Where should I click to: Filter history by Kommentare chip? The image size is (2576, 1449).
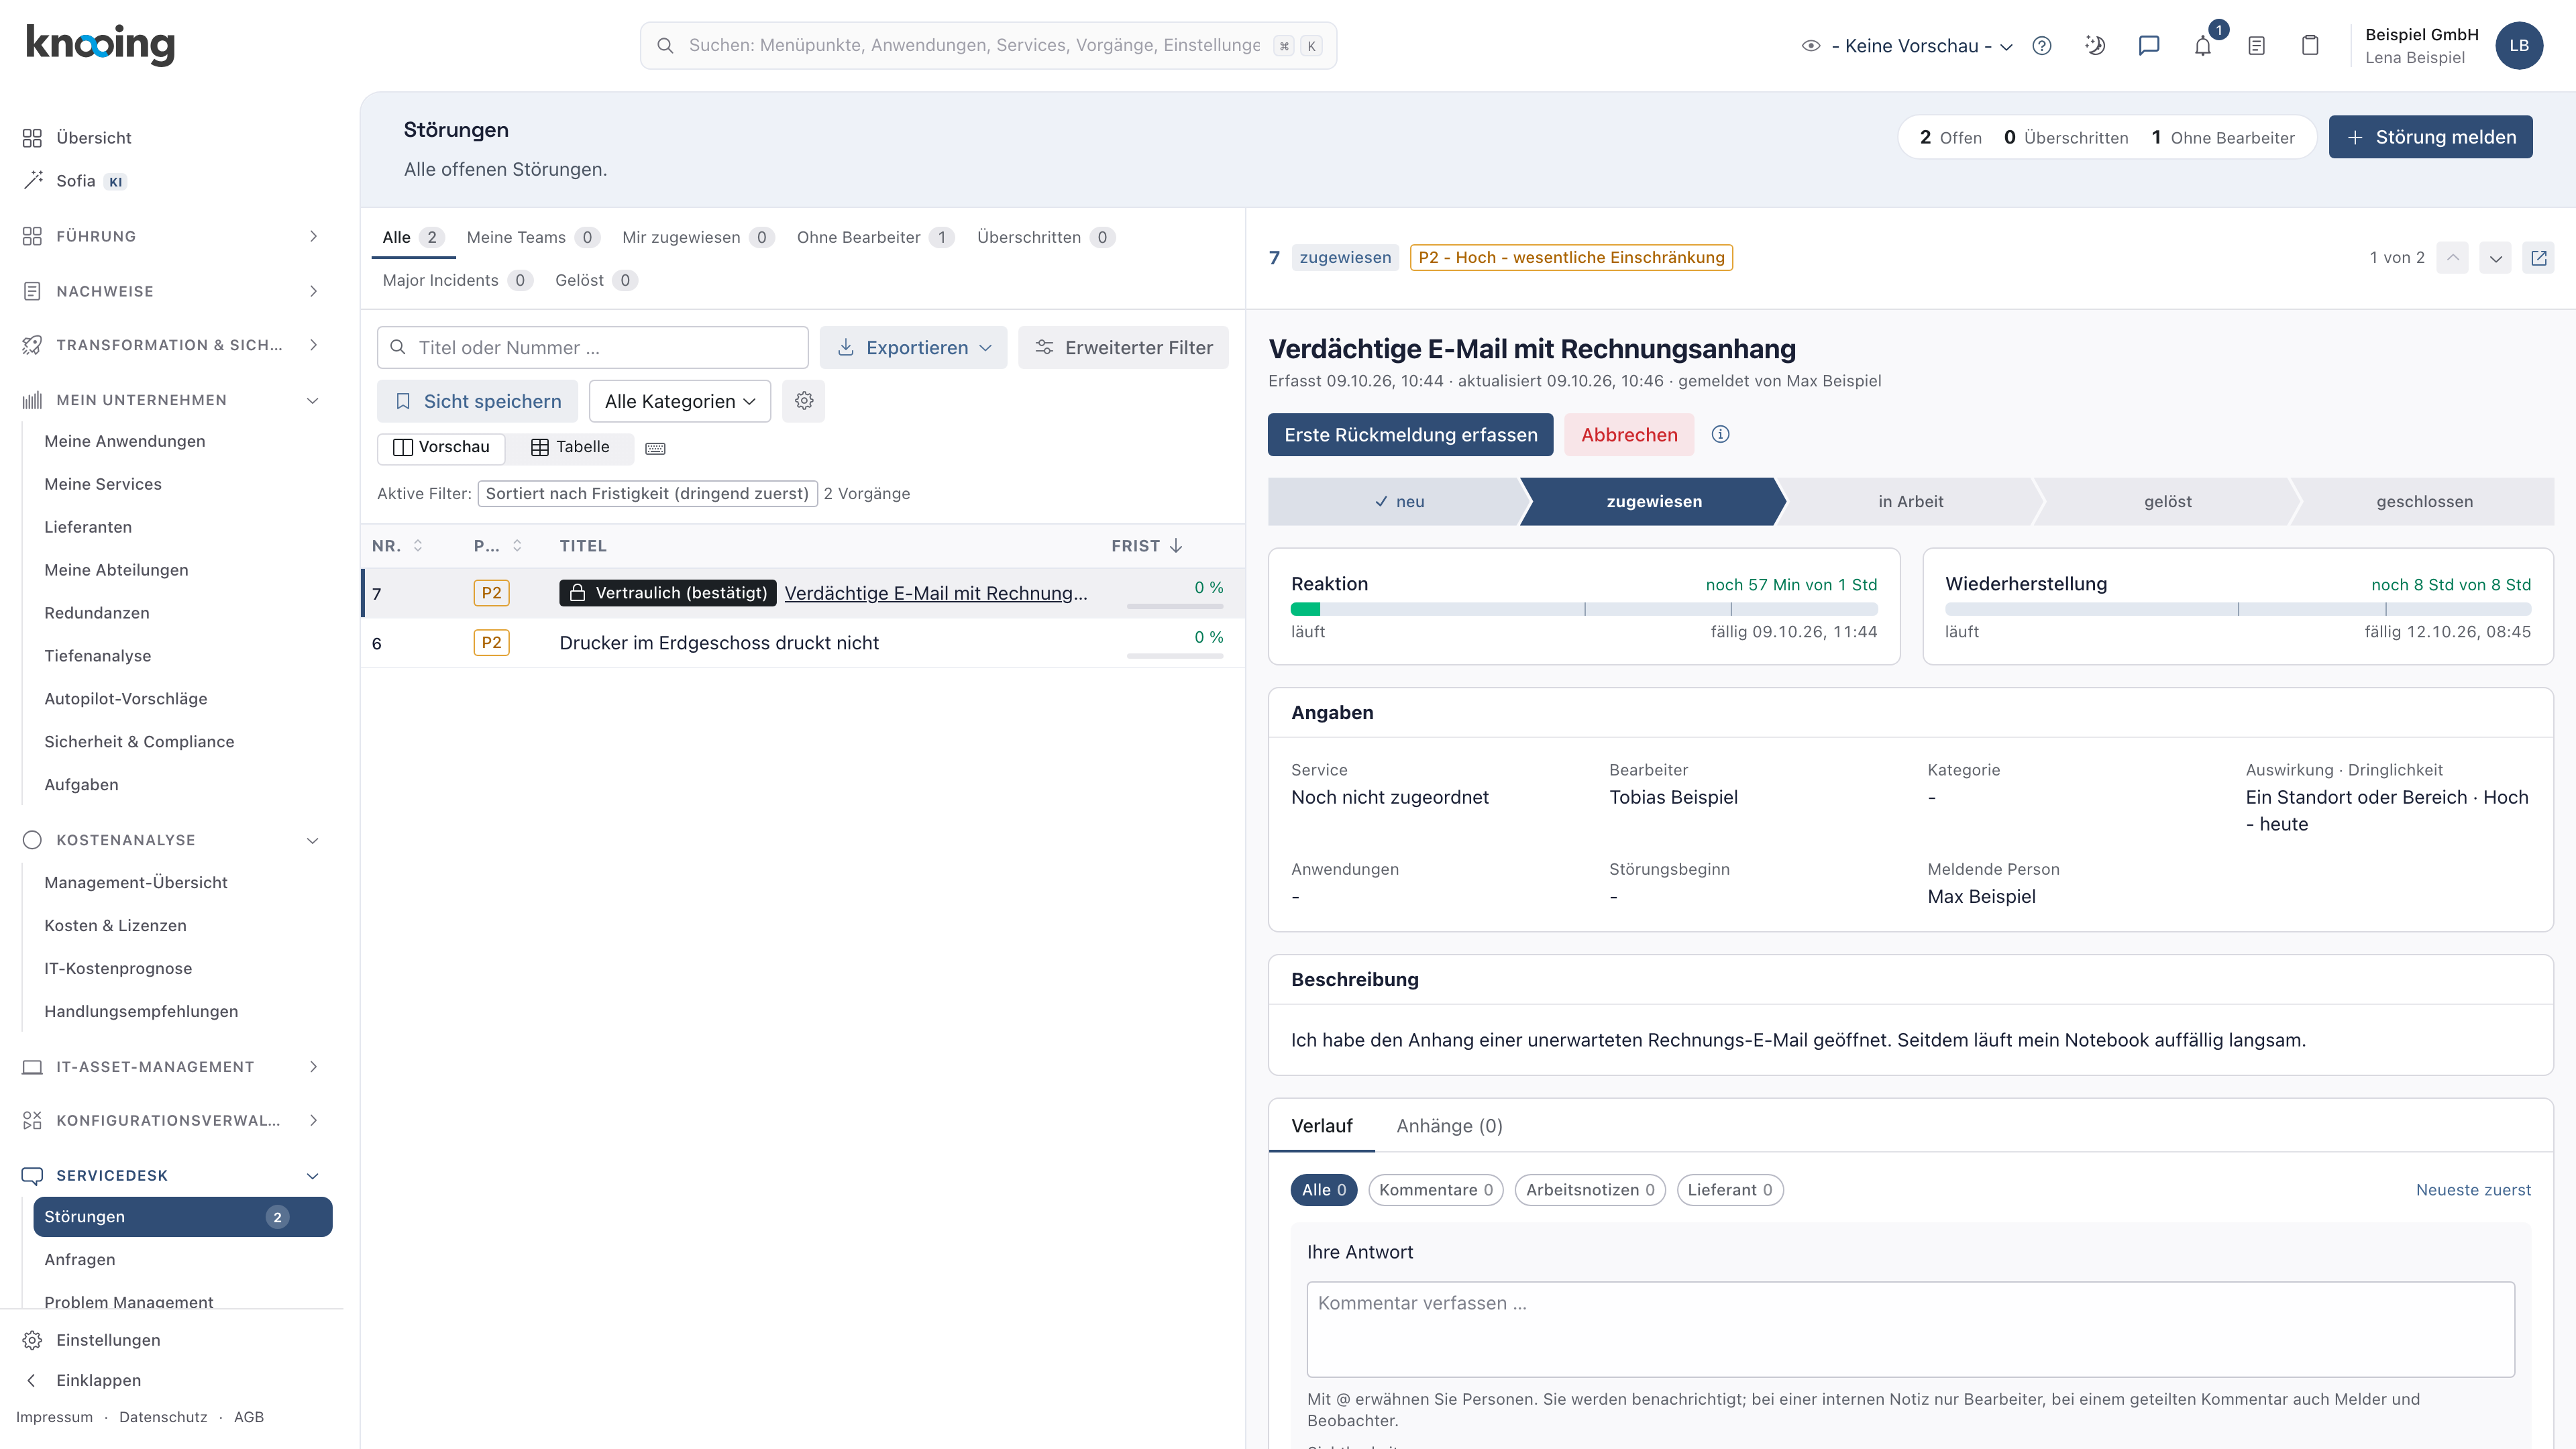pos(1435,1190)
